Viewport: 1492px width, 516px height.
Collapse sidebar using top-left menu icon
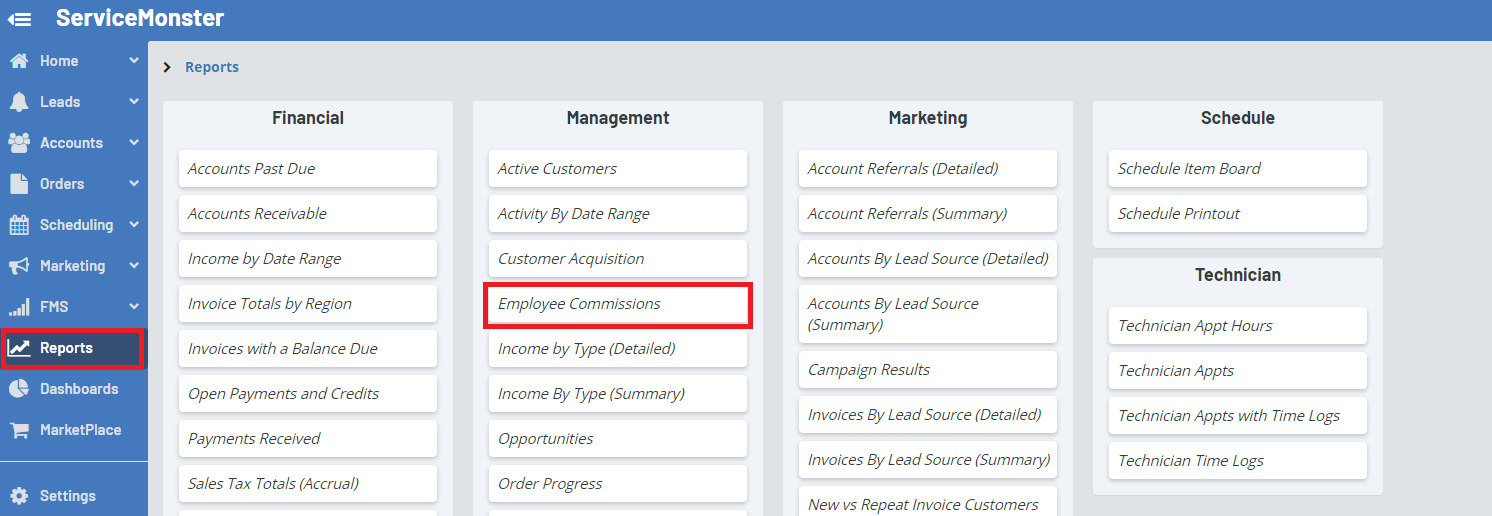(x=20, y=19)
